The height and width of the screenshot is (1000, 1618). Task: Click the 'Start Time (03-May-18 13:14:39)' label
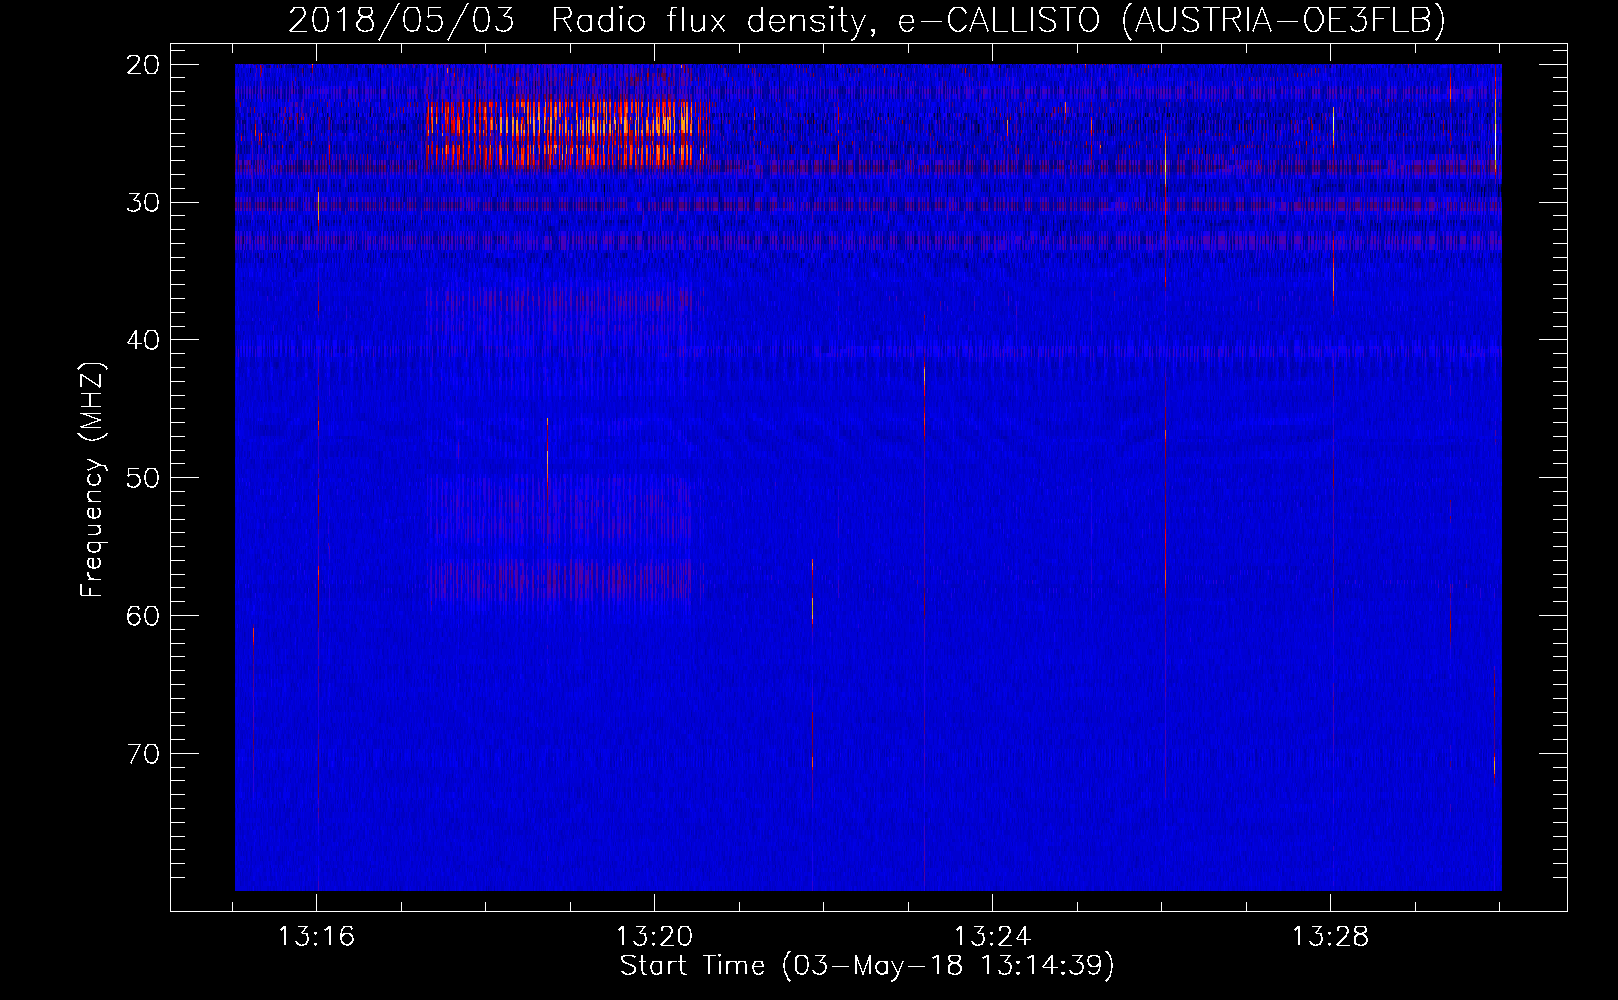tap(867, 966)
